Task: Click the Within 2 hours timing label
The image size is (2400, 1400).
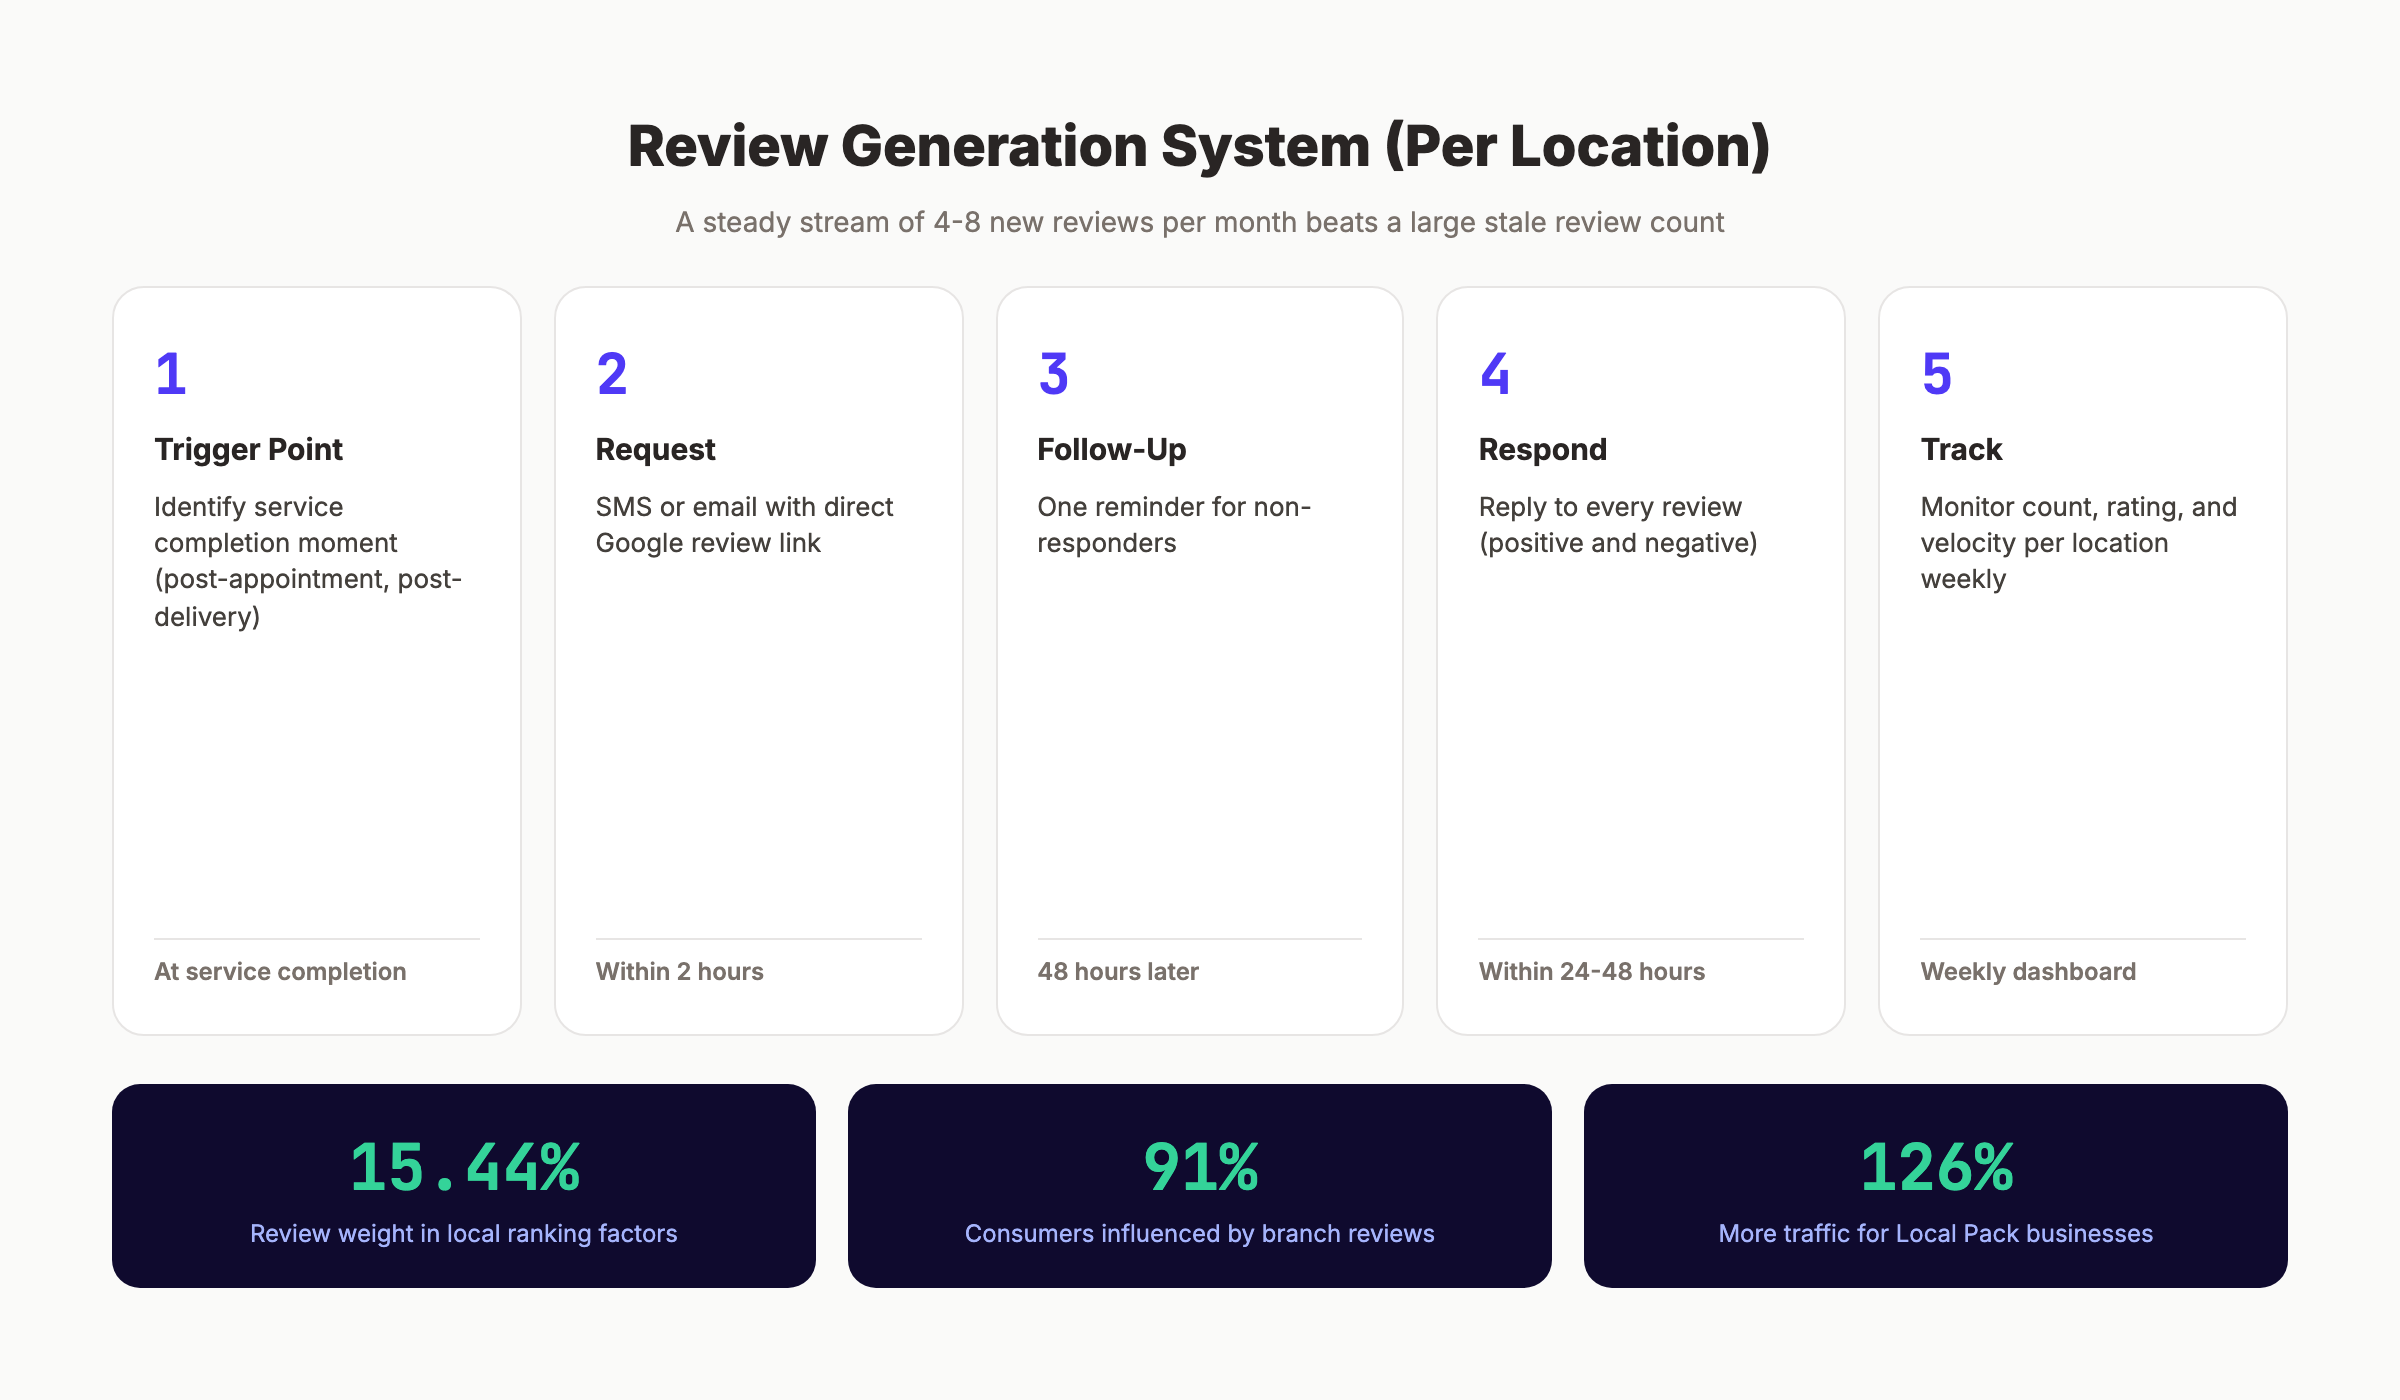Action: click(x=679, y=971)
